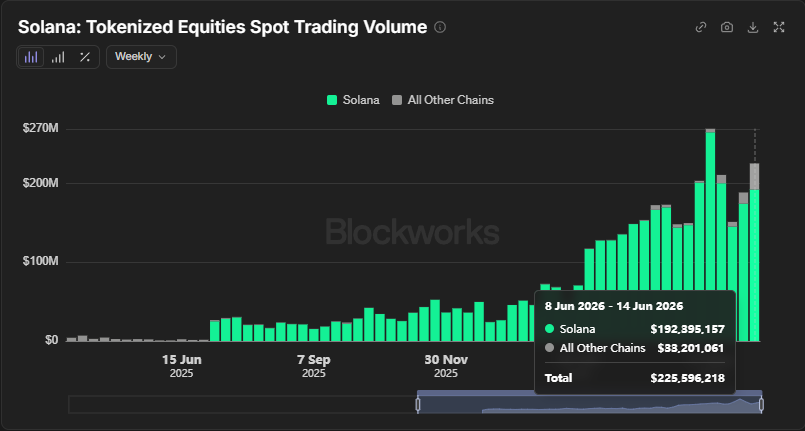Click the right handle of the range slider
This screenshot has width=805, height=431.
tap(761, 405)
